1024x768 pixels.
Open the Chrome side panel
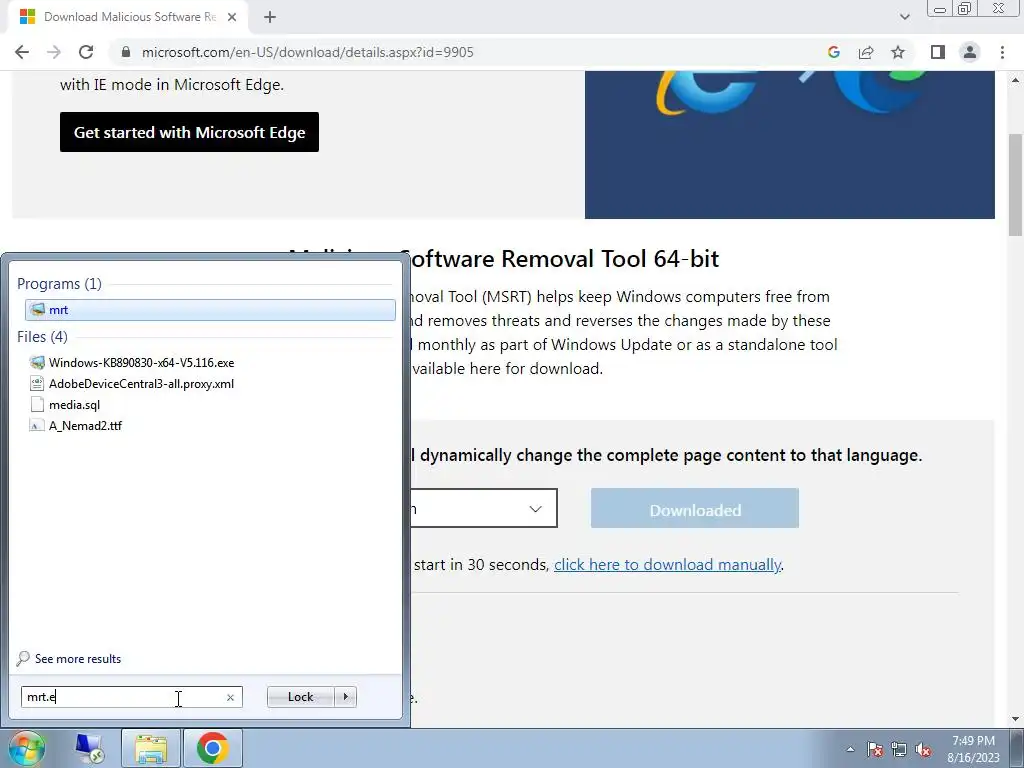pyautogui.click(x=938, y=52)
